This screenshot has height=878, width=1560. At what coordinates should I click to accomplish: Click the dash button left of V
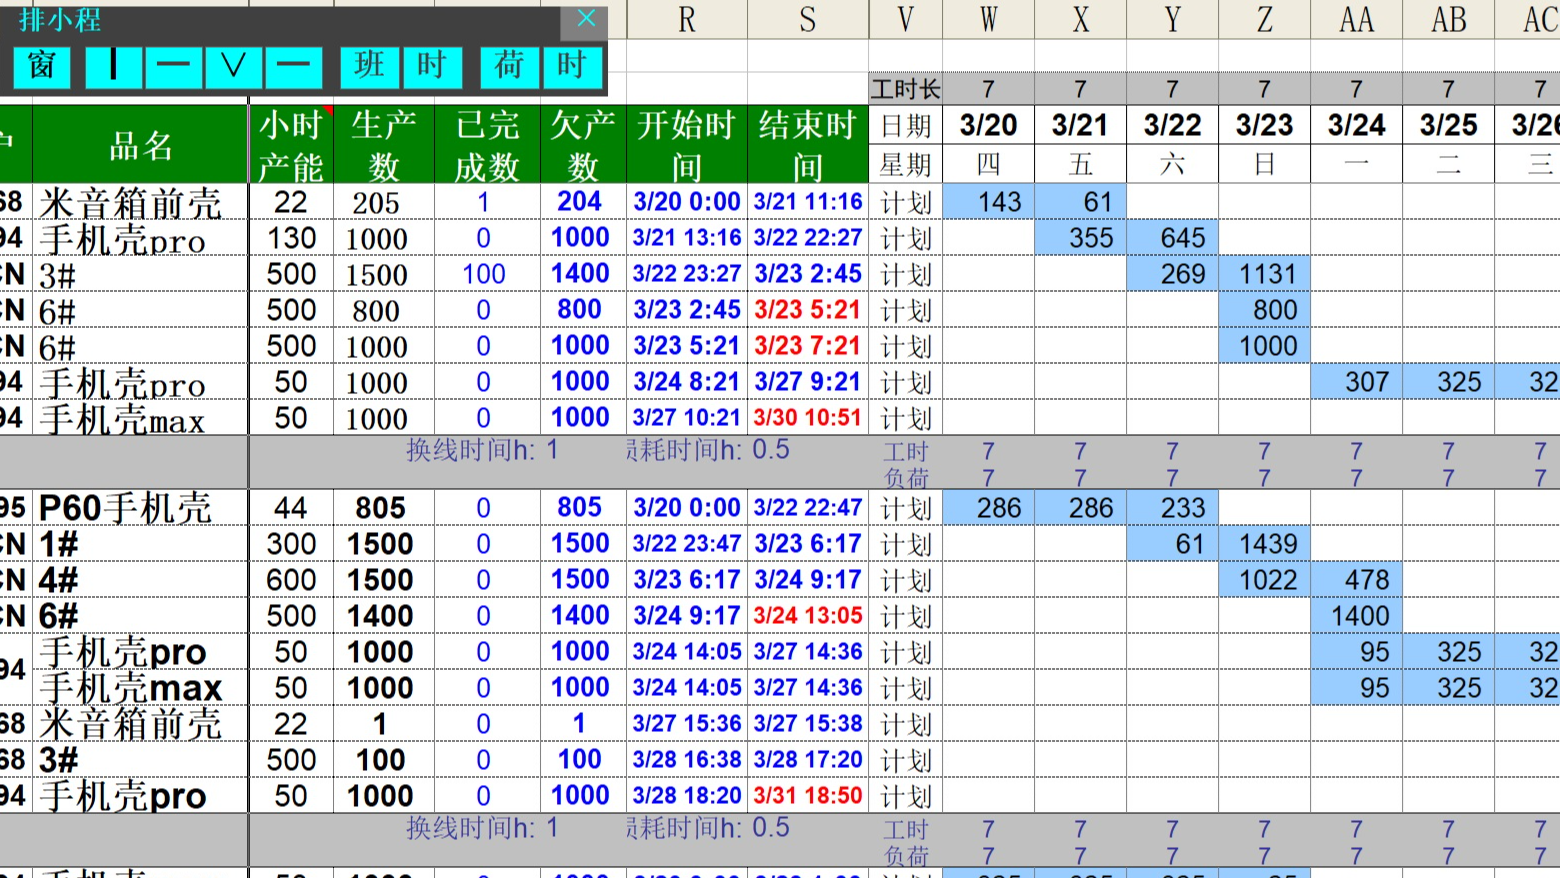(x=173, y=67)
